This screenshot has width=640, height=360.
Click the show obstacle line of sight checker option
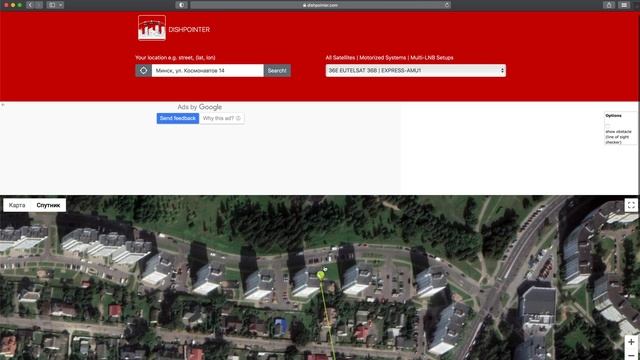[x=618, y=137]
